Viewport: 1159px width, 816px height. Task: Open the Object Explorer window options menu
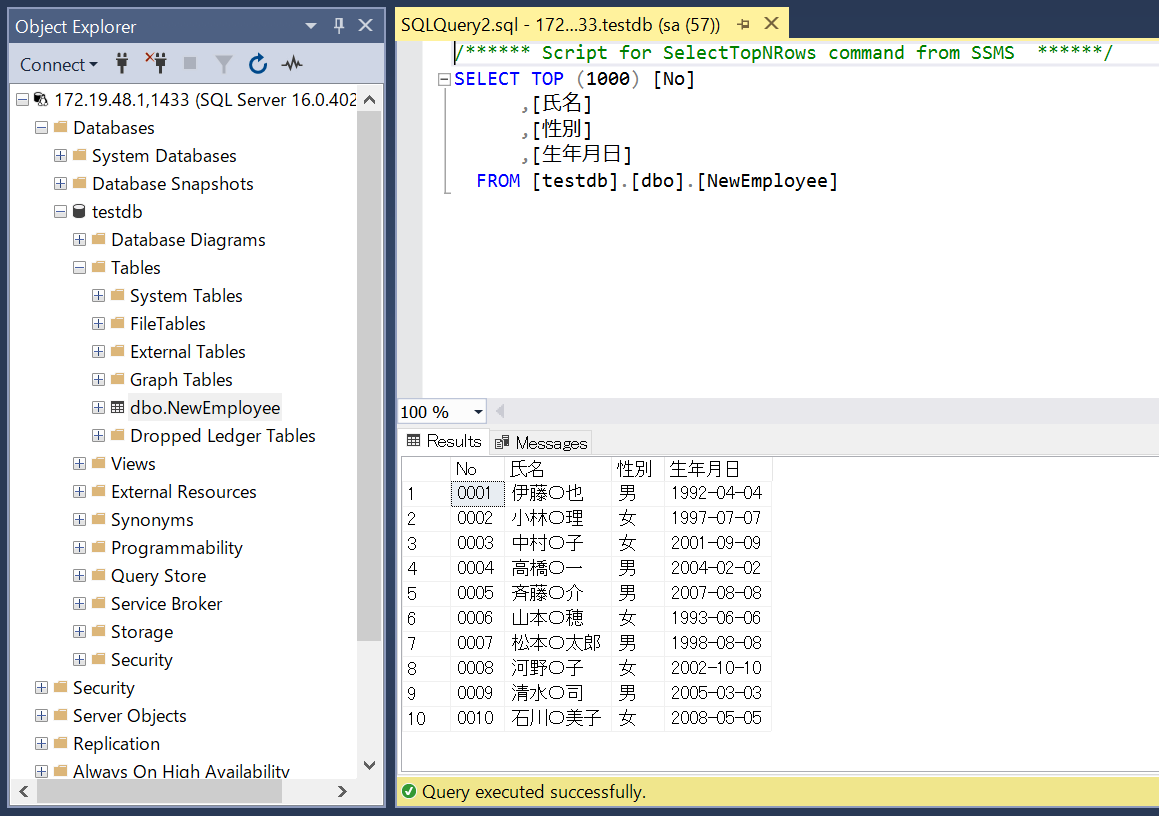click(x=311, y=25)
